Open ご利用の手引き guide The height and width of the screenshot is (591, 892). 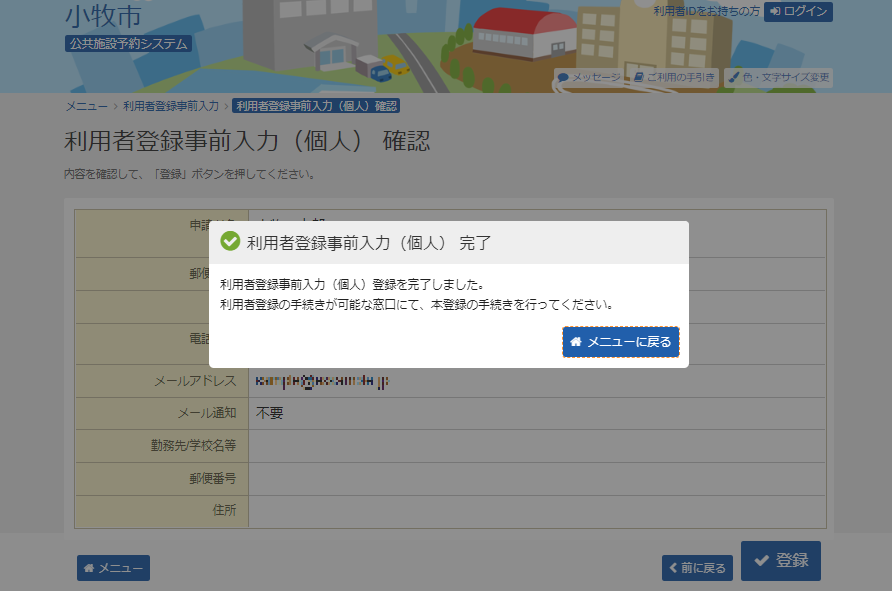(676, 77)
